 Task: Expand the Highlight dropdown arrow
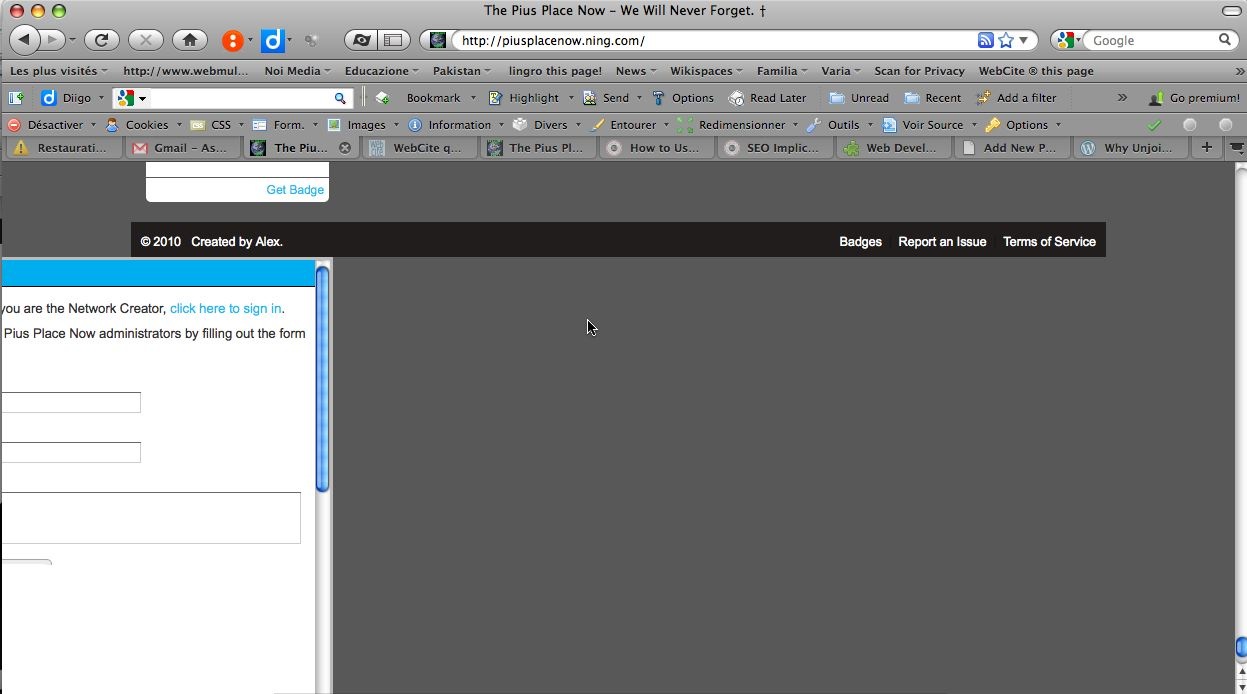tap(571, 98)
